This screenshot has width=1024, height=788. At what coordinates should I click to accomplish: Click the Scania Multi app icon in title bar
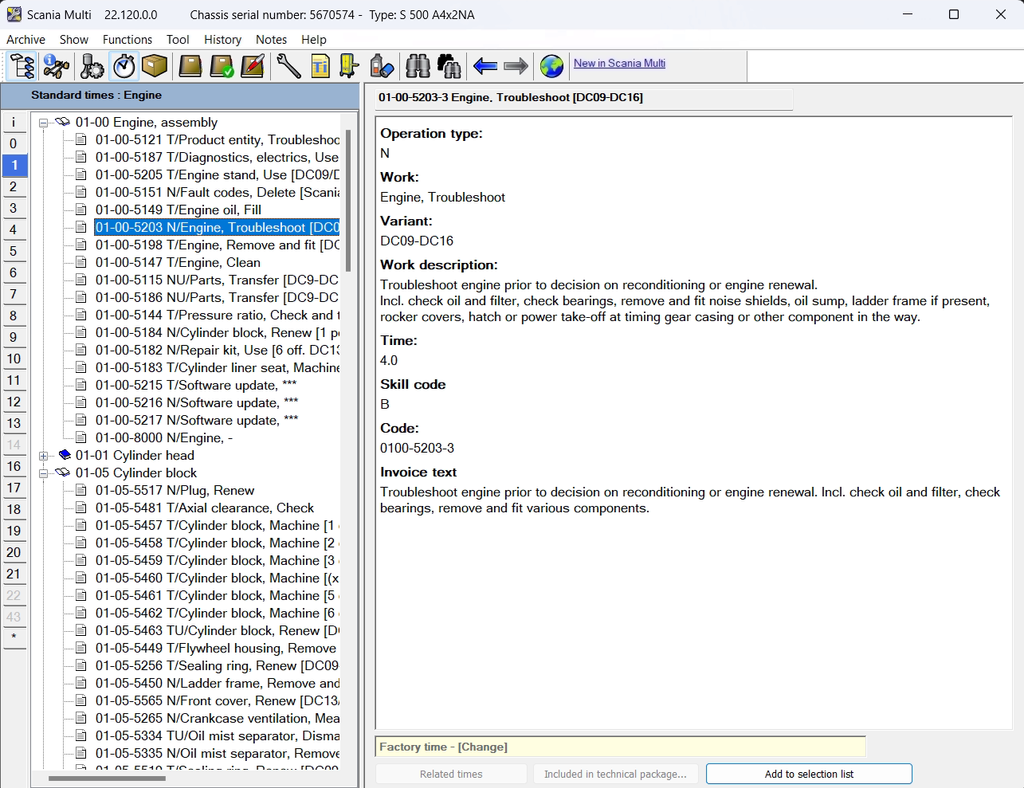click(14, 14)
